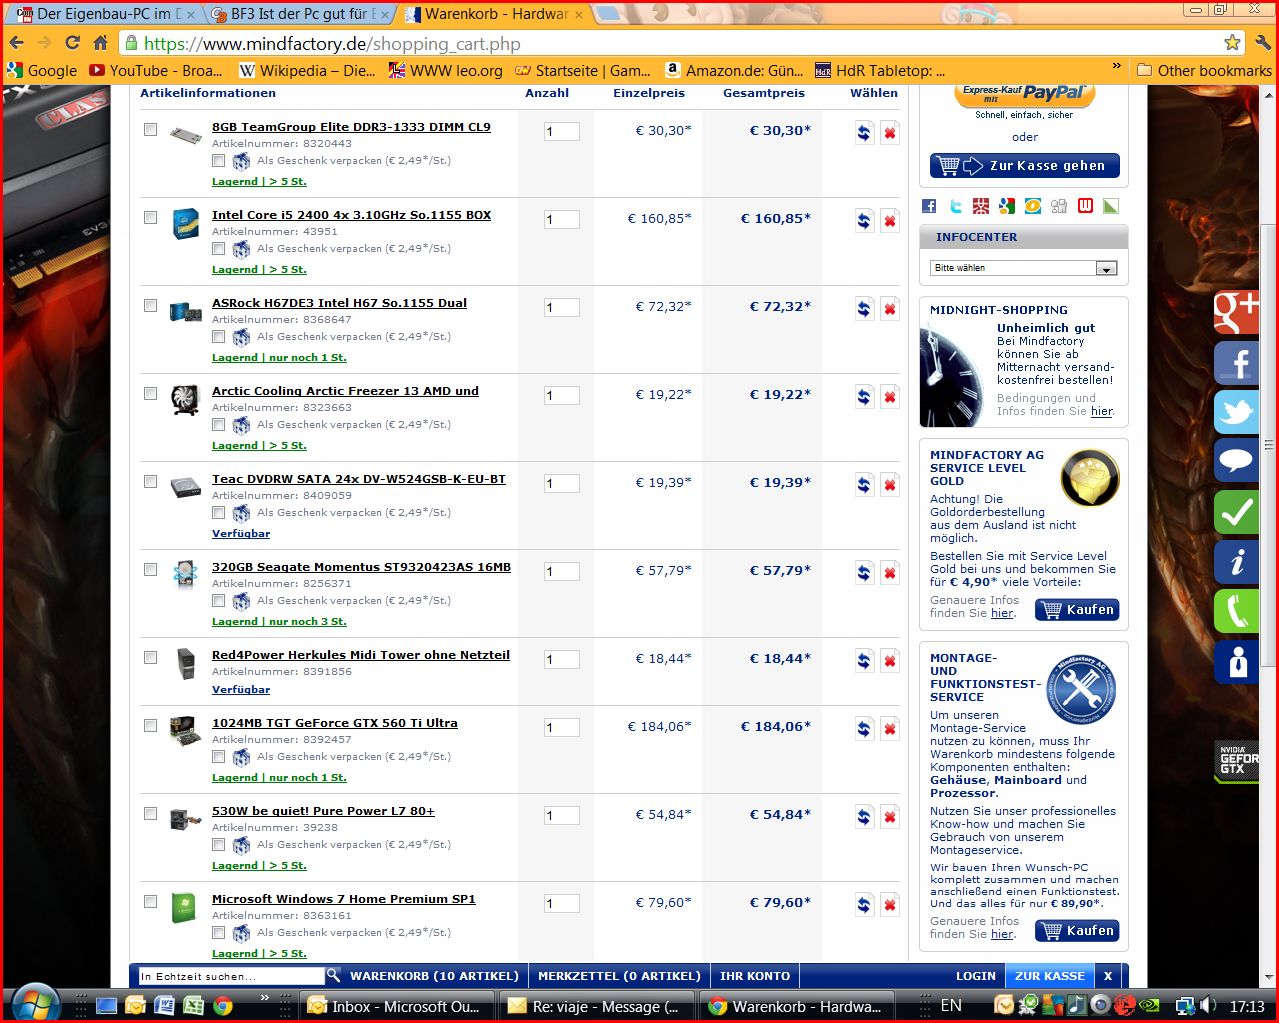Click the search magnifier in the bottom bar

click(x=333, y=975)
